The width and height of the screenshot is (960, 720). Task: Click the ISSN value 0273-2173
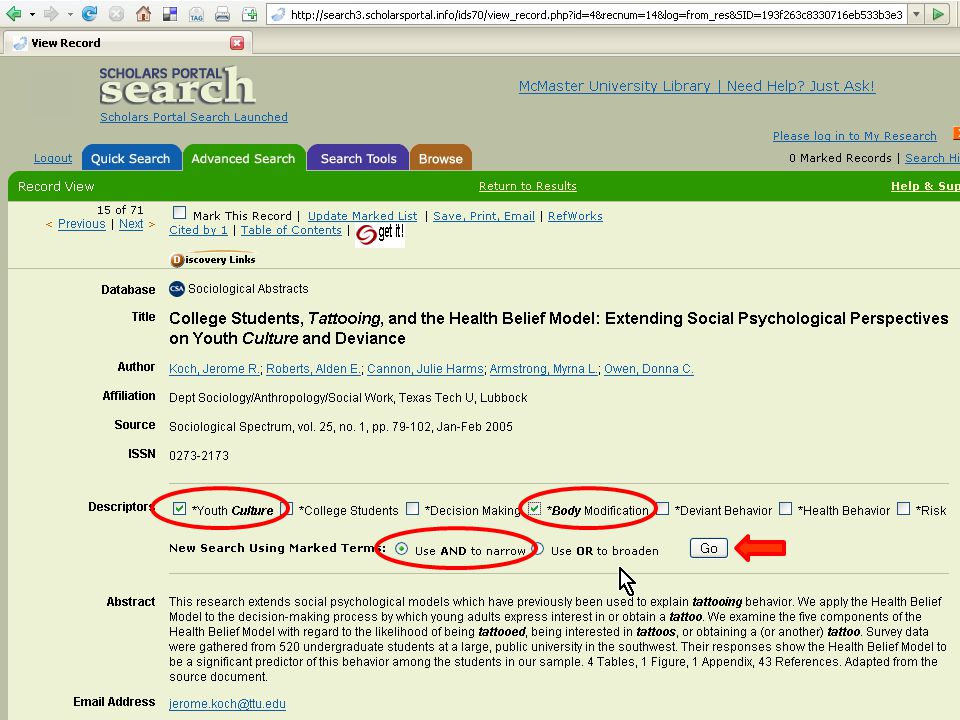pyautogui.click(x=199, y=456)
